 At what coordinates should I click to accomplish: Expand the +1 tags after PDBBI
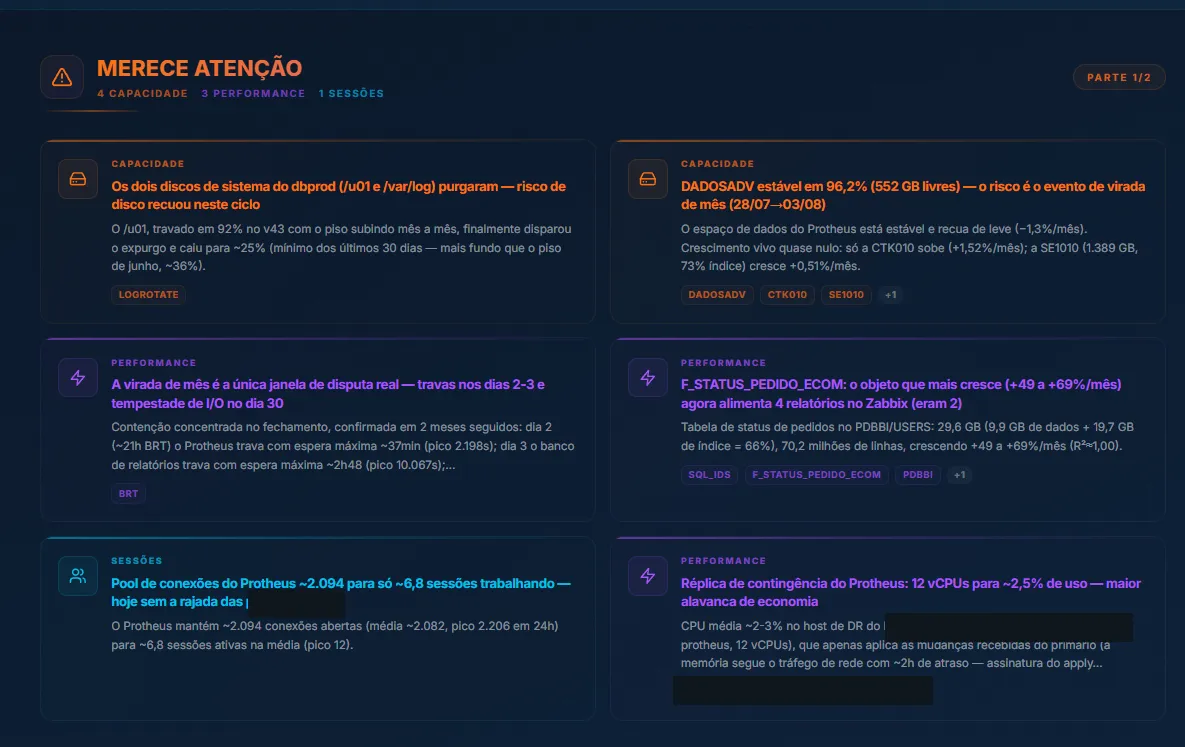click(960, 475)
